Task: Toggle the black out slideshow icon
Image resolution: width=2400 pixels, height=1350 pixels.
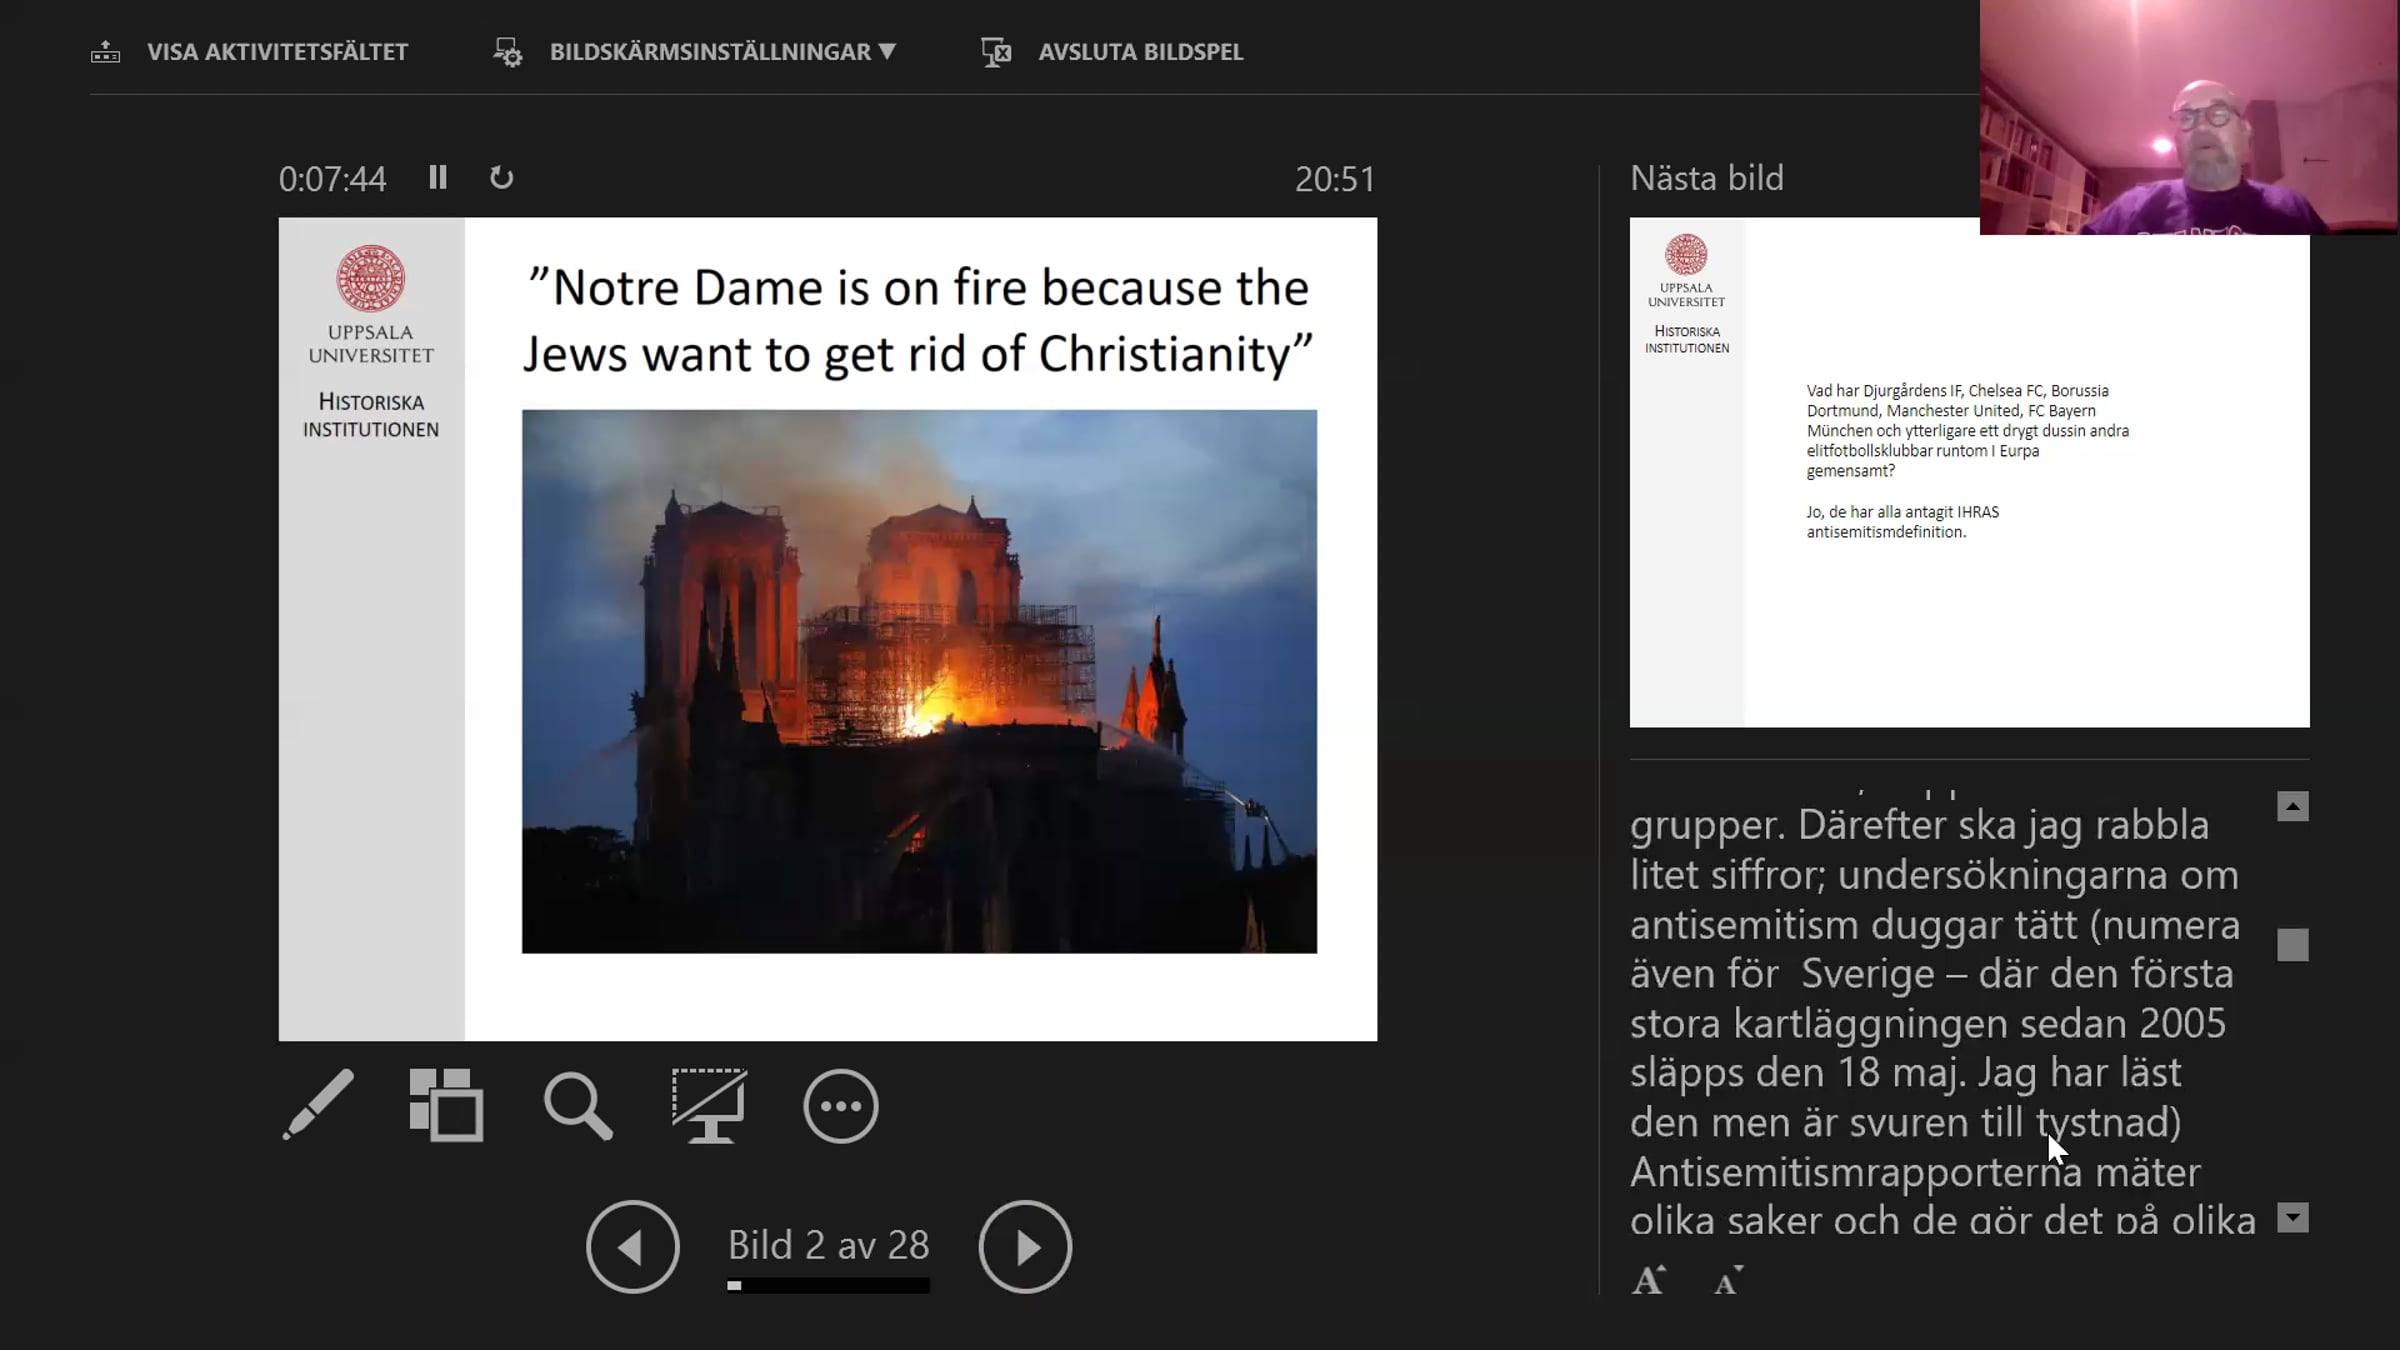Action: click(708, 1105)
